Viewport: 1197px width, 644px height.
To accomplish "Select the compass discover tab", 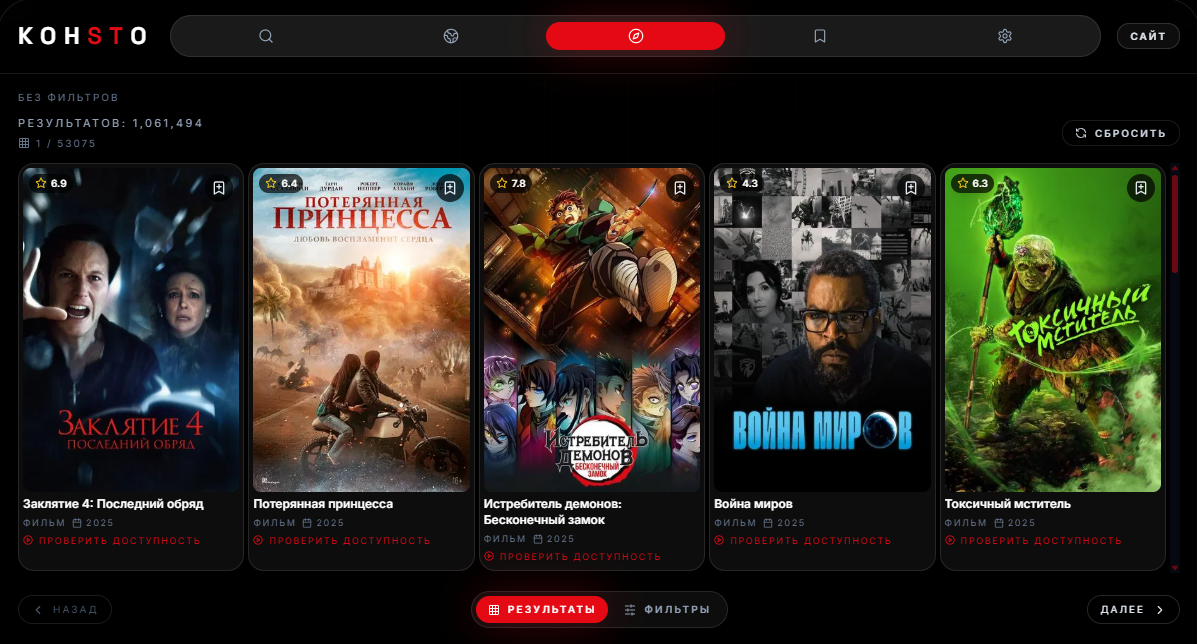I will [635, 36].
